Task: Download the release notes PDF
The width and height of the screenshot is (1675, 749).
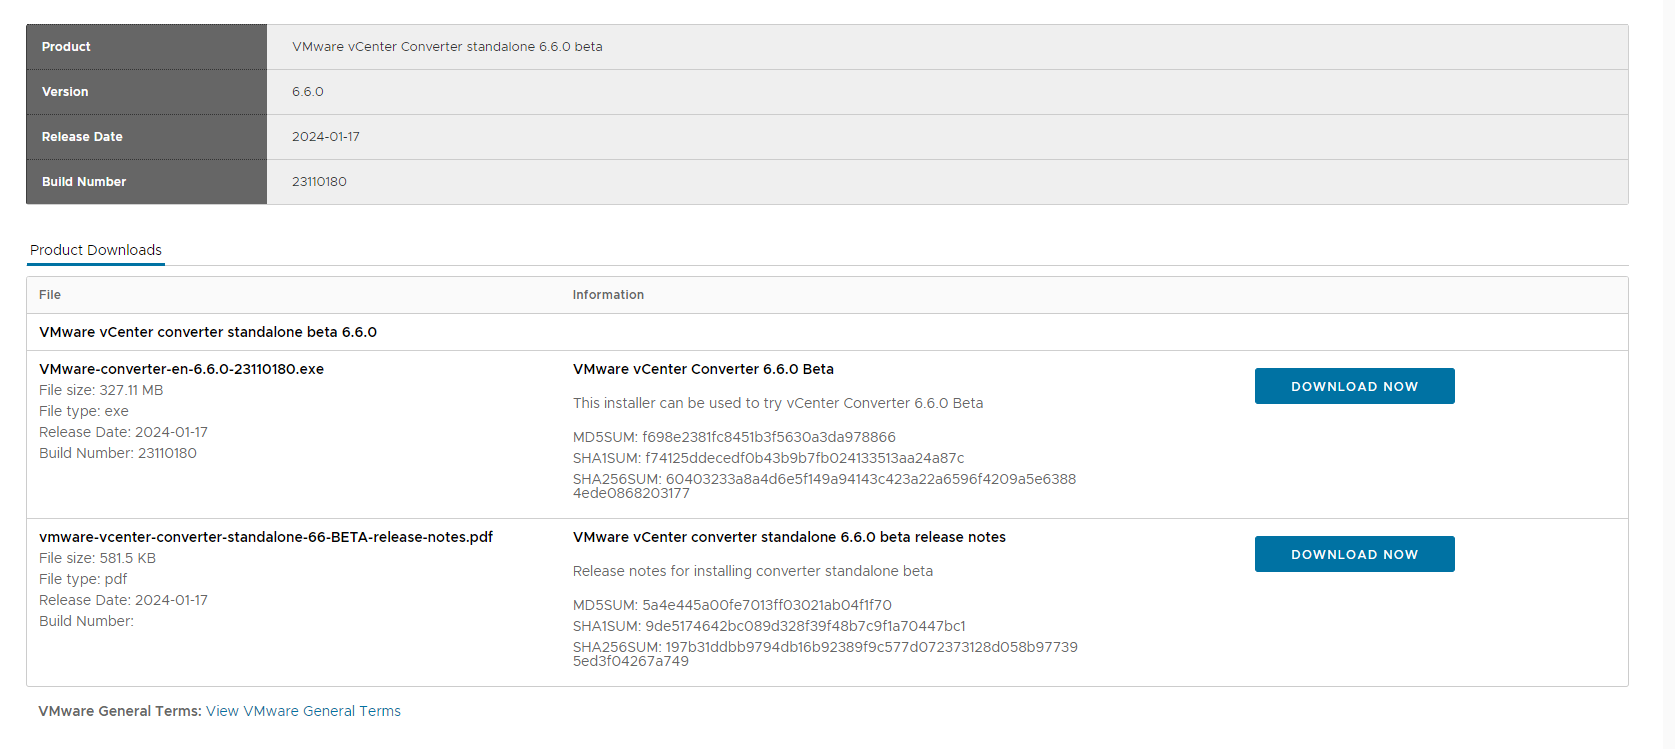Action: coord(1354,554)
